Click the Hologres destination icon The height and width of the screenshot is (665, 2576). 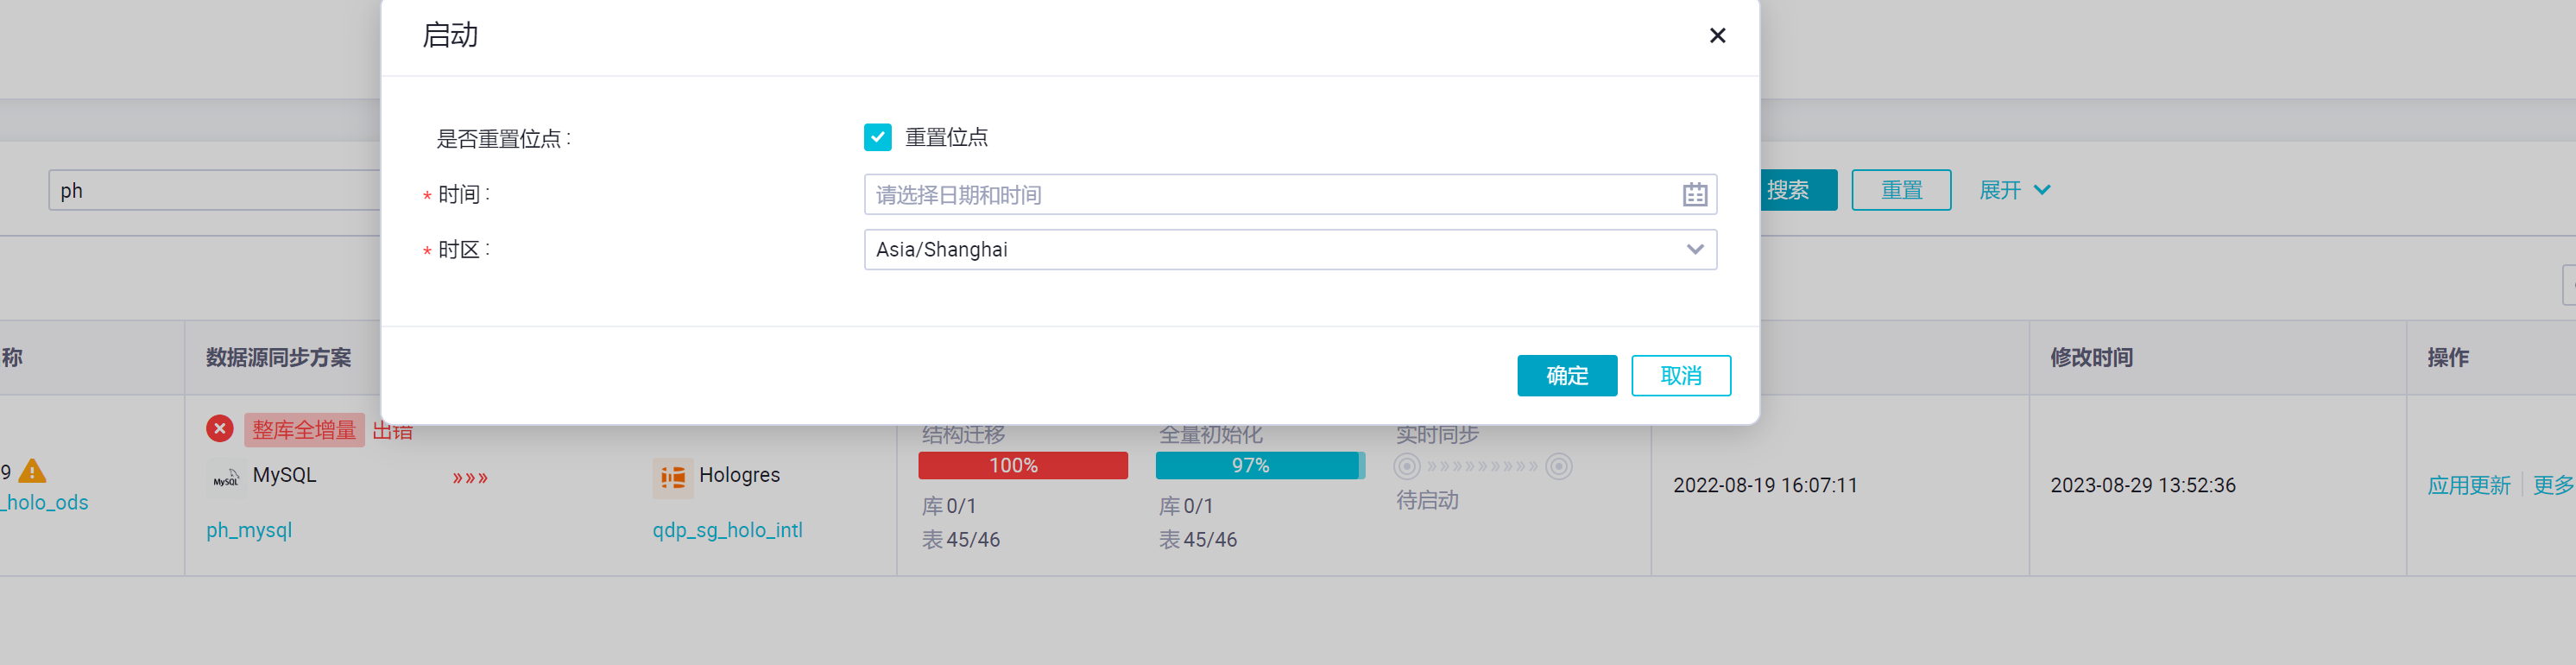pos(672,478)
